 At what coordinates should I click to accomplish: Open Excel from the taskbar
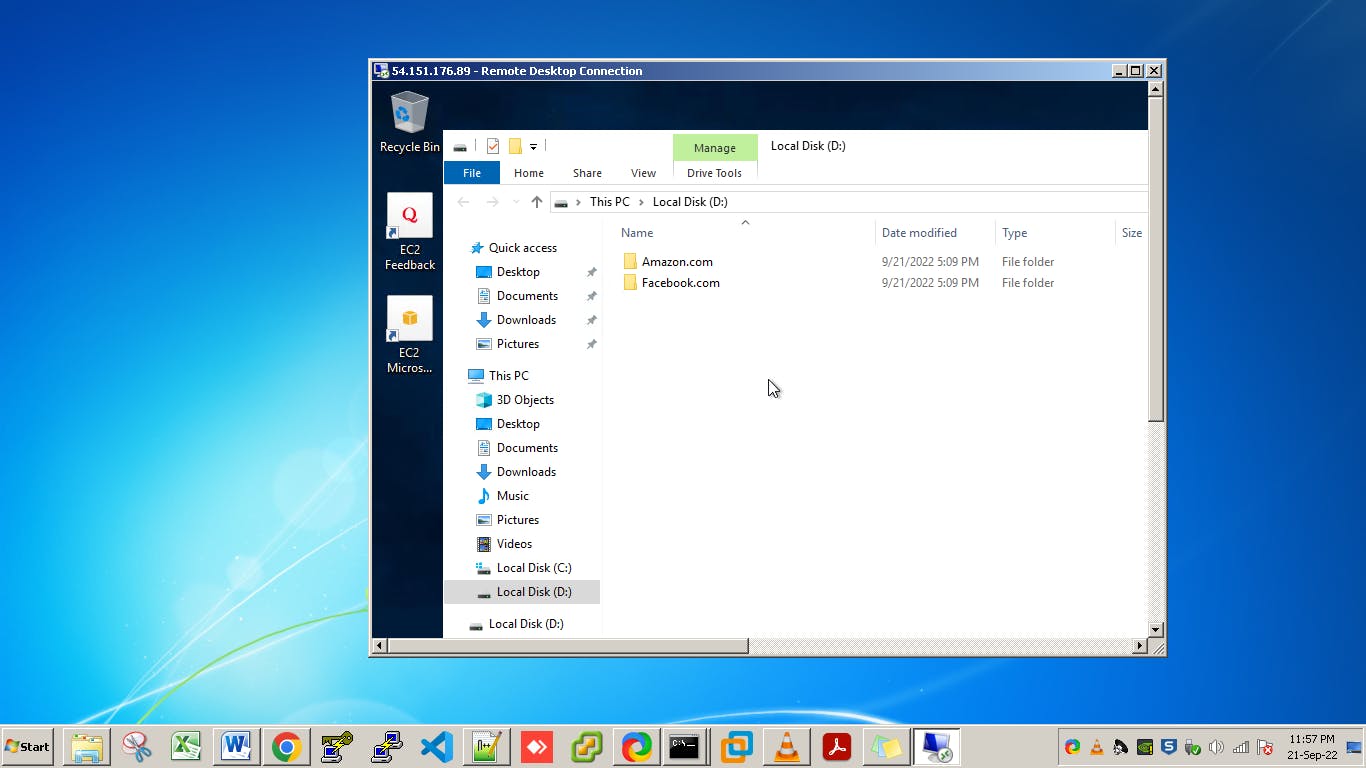click(186, 747)
